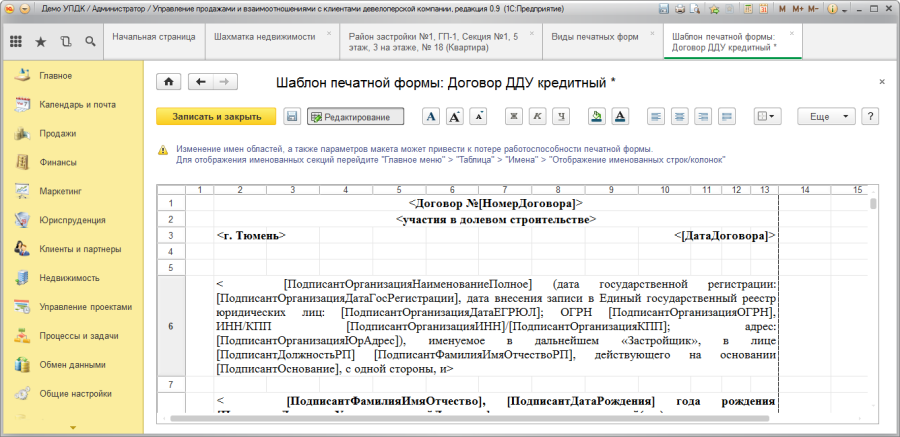Click Записать и закрыть button
Image resolution: width=900 pixels, height=437 pixels.
[216, 117]
